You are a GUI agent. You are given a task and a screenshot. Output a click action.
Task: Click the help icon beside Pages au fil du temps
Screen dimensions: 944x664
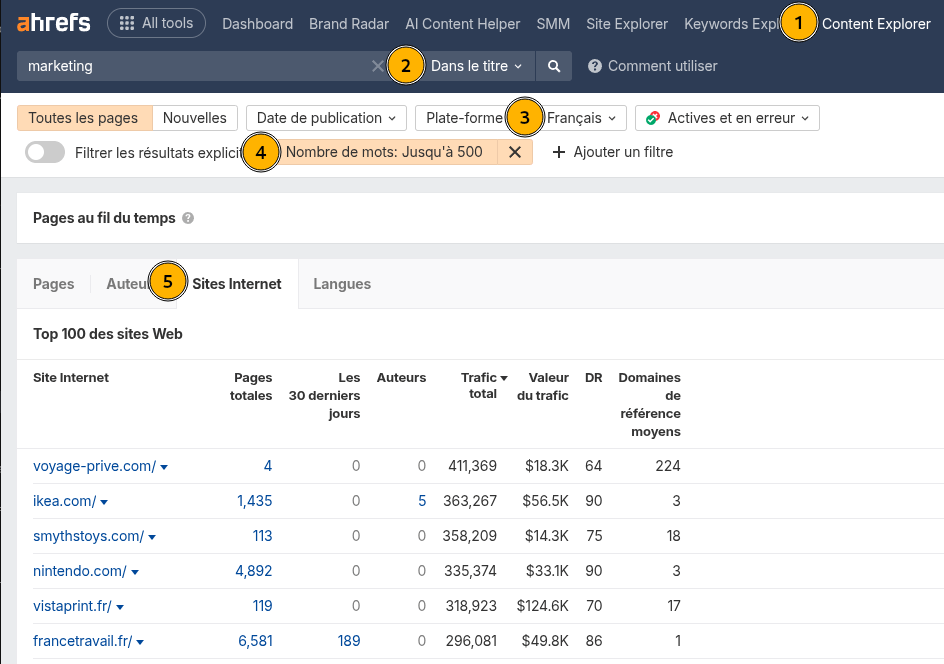pos(188,216)
